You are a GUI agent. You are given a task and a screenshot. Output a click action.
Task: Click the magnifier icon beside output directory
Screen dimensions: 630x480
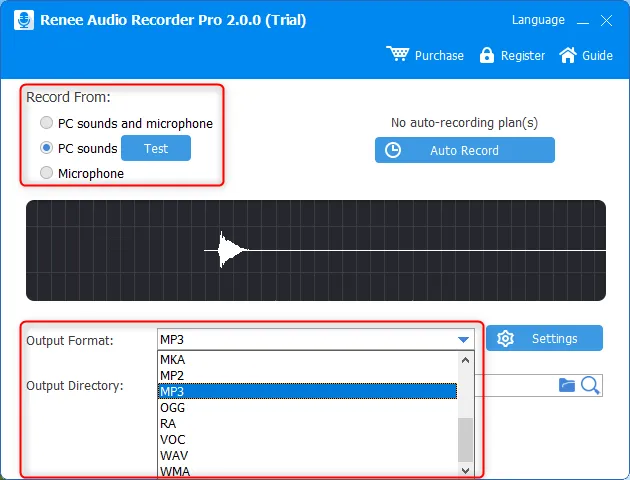[590, 385]
